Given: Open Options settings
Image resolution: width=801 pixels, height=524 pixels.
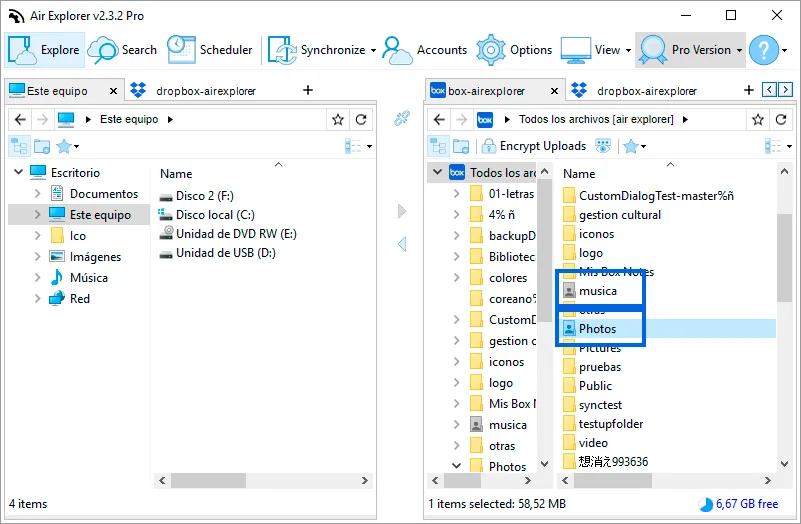Looking at the screenshot, I should pos(514,50).
